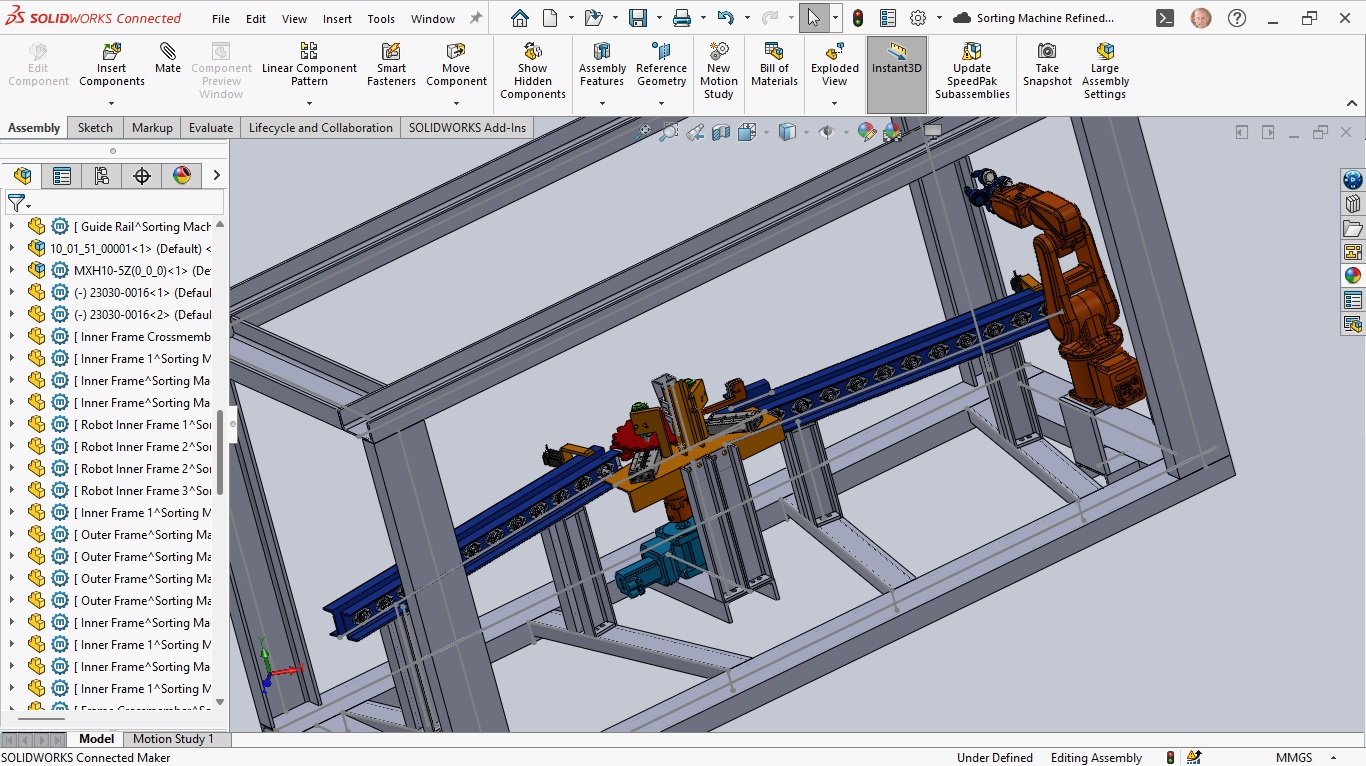Image resolution: width=1366 pixels, height=766 pixels.
Task: Open the Insert Components dropdown arrow
Action: [x=111, y=103]
